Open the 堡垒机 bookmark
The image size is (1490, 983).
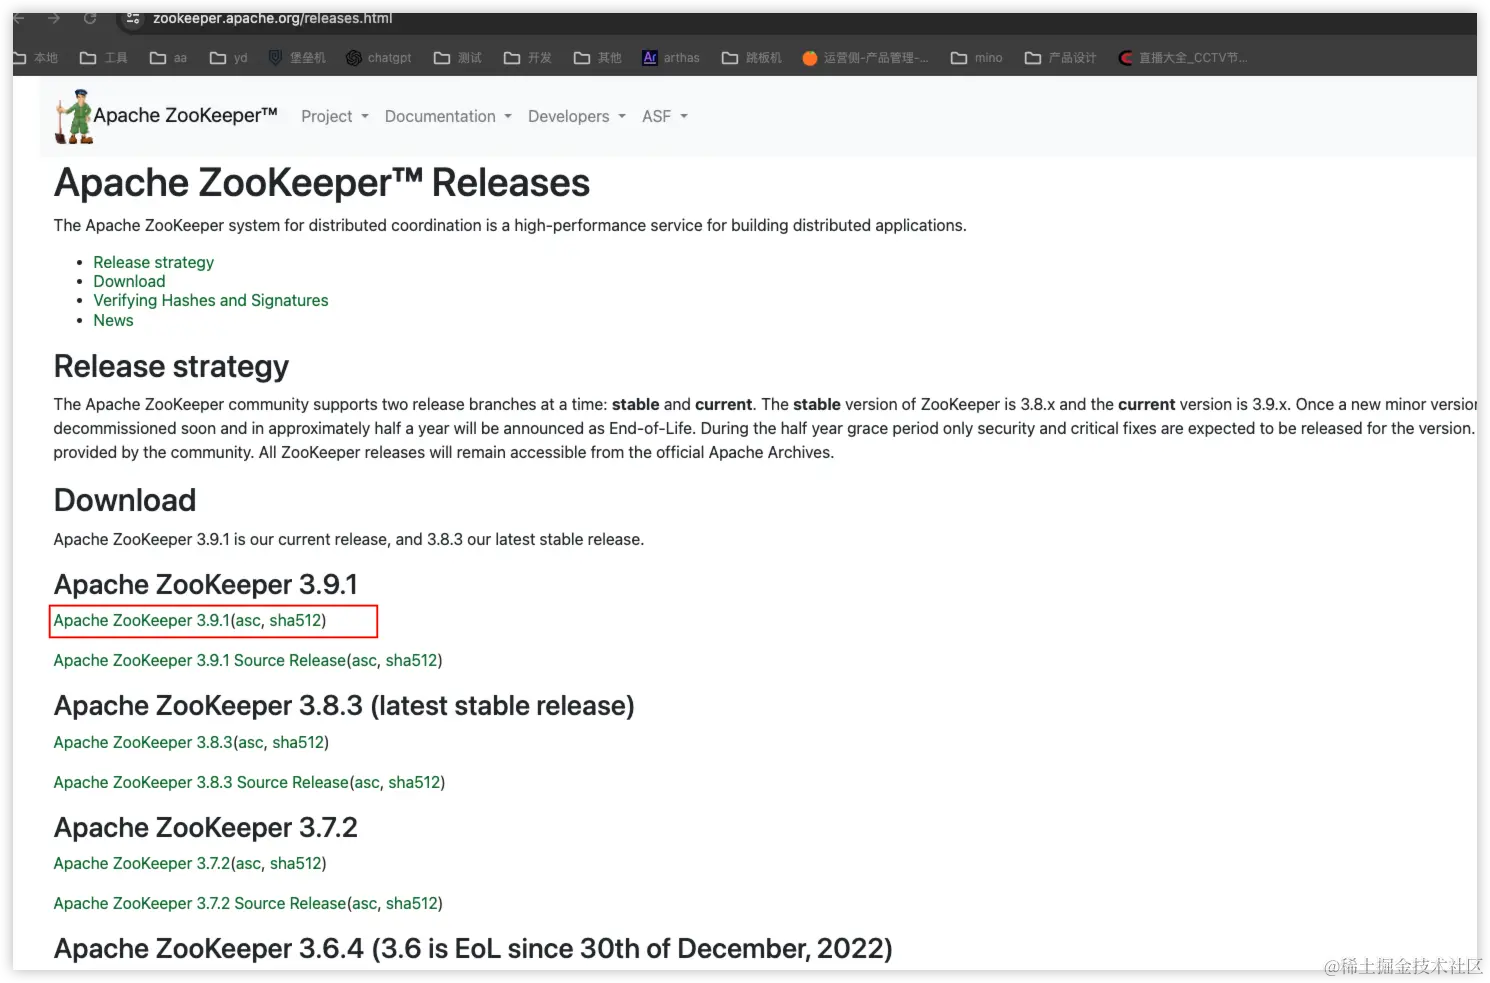click(x=298, y=58)
